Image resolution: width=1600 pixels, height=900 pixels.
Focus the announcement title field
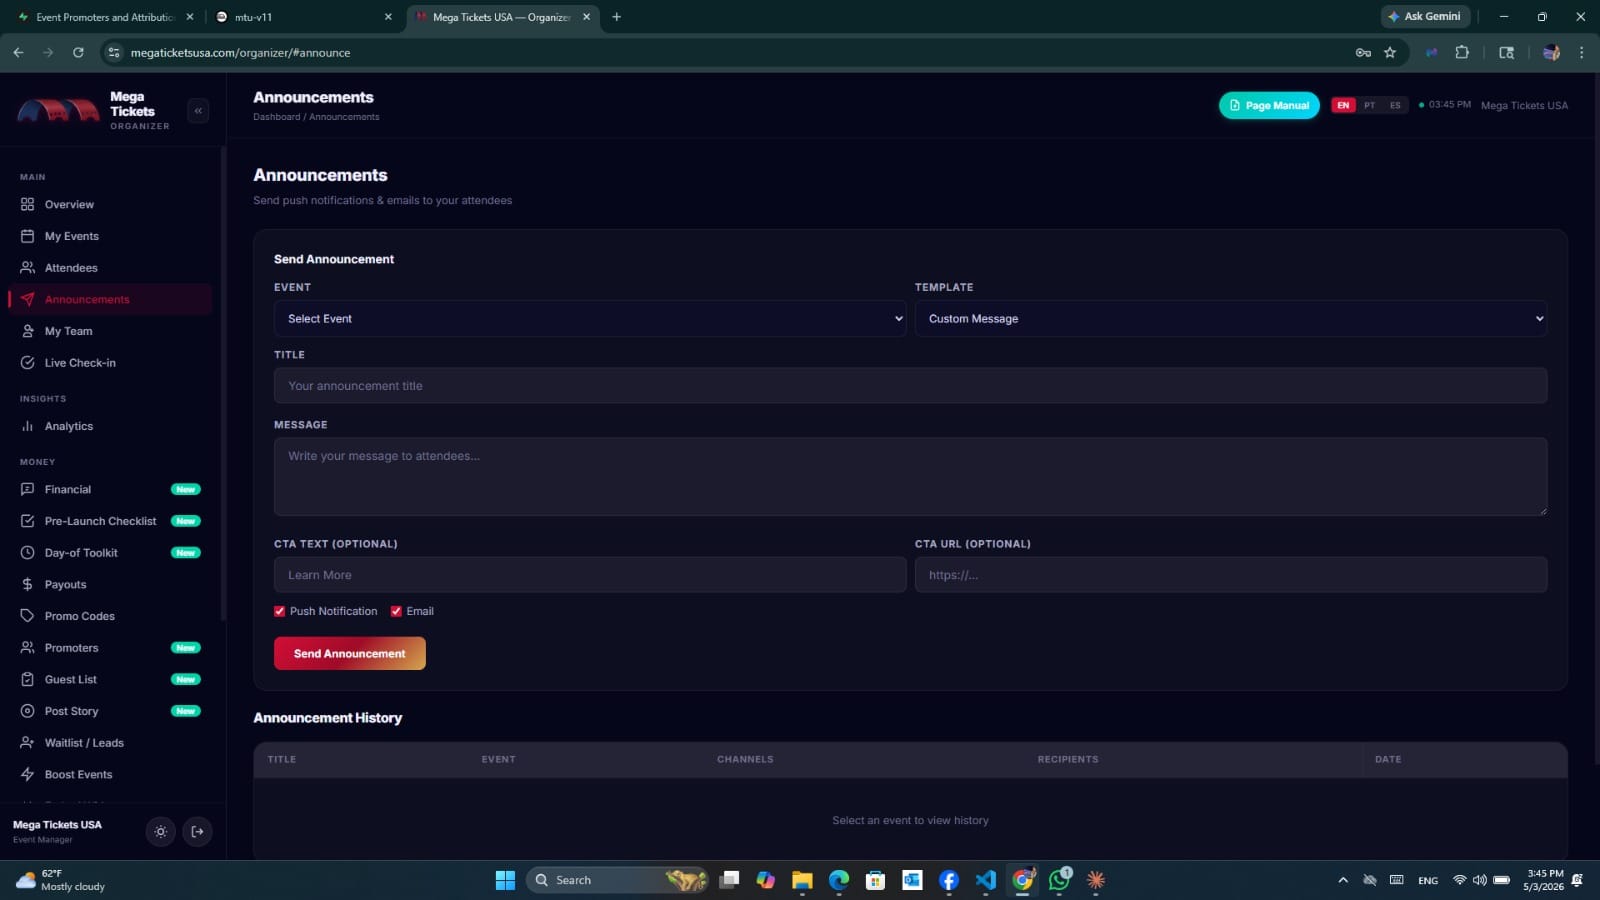(x=910, y=385)
